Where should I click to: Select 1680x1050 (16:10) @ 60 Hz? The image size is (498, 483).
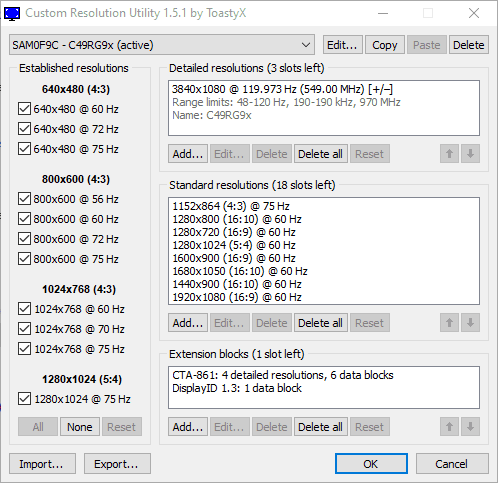324,271
